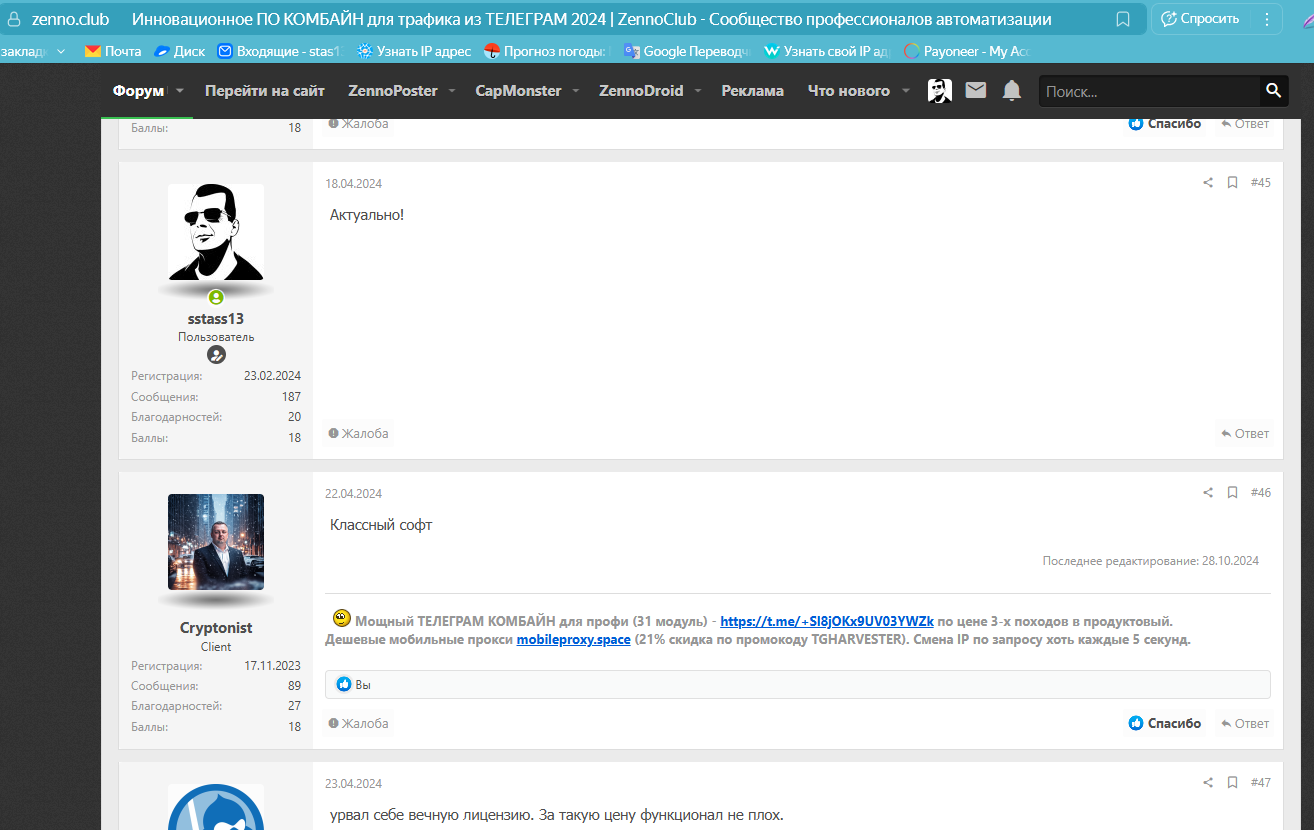This screenshot has width=1314, height=830.
Task: Click the online status icon under sstass13's avatar
Action: pos(216,297)
